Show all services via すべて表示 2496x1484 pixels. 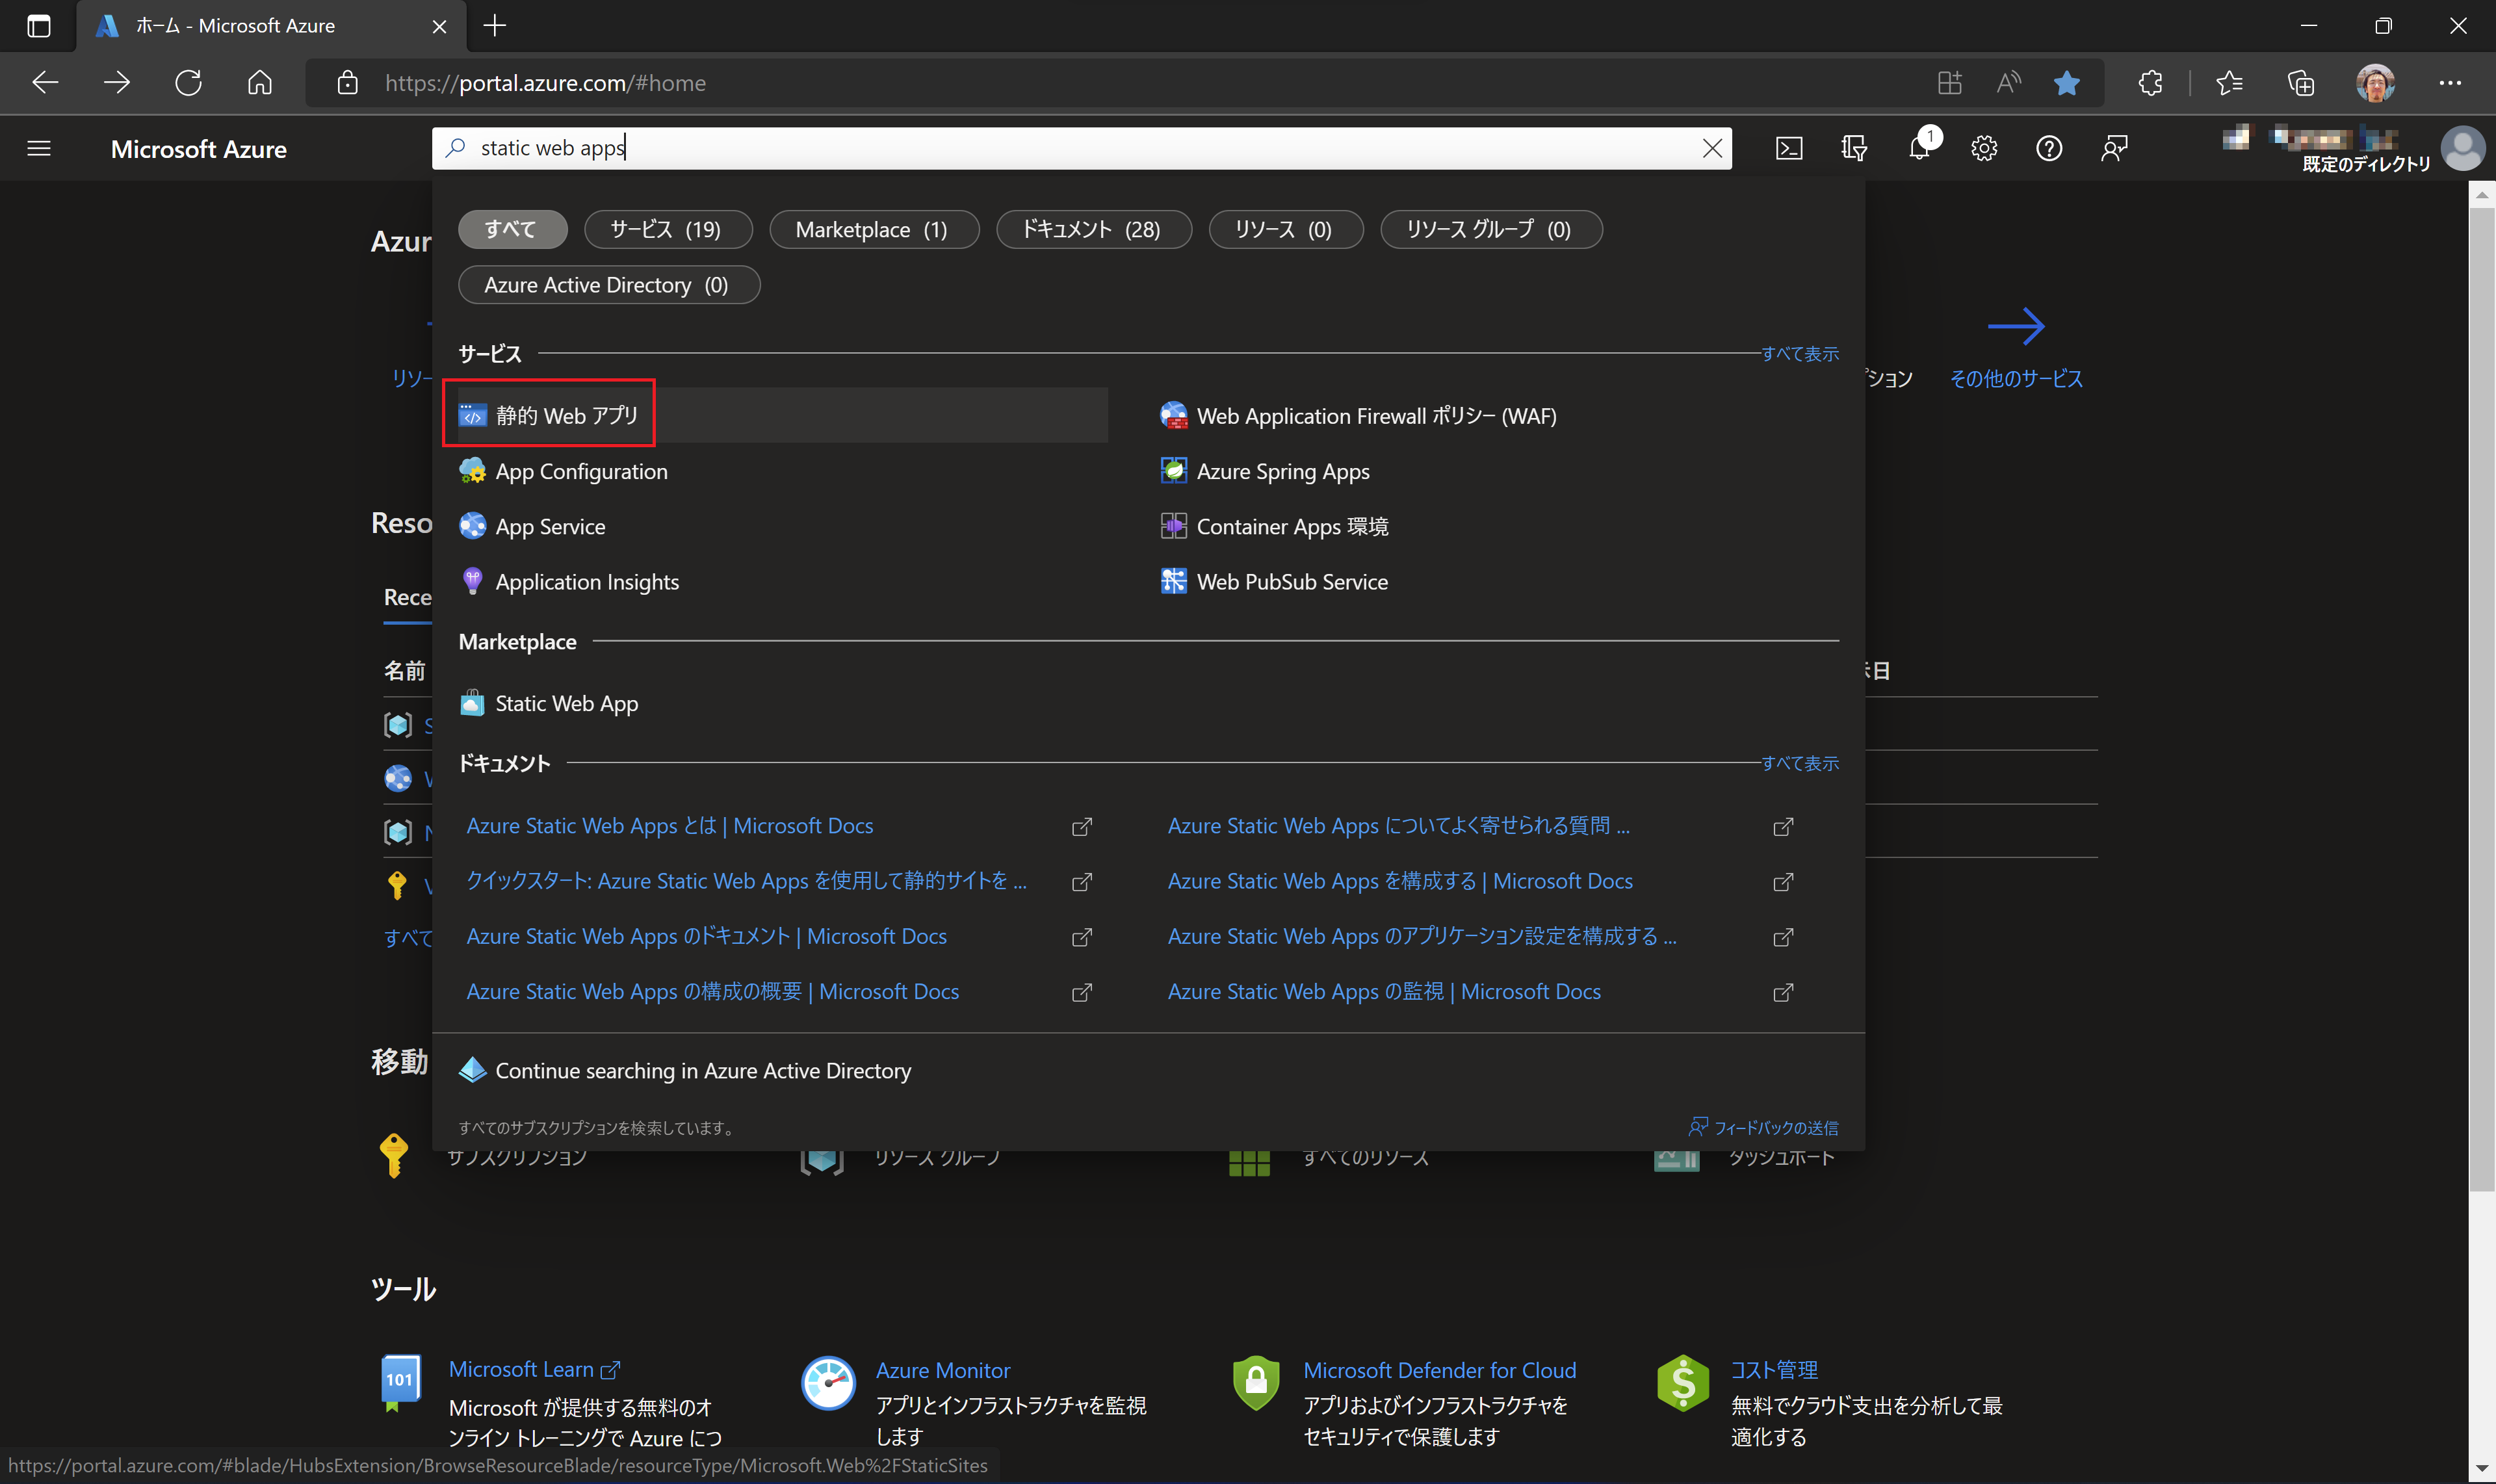click(1799, 354)
